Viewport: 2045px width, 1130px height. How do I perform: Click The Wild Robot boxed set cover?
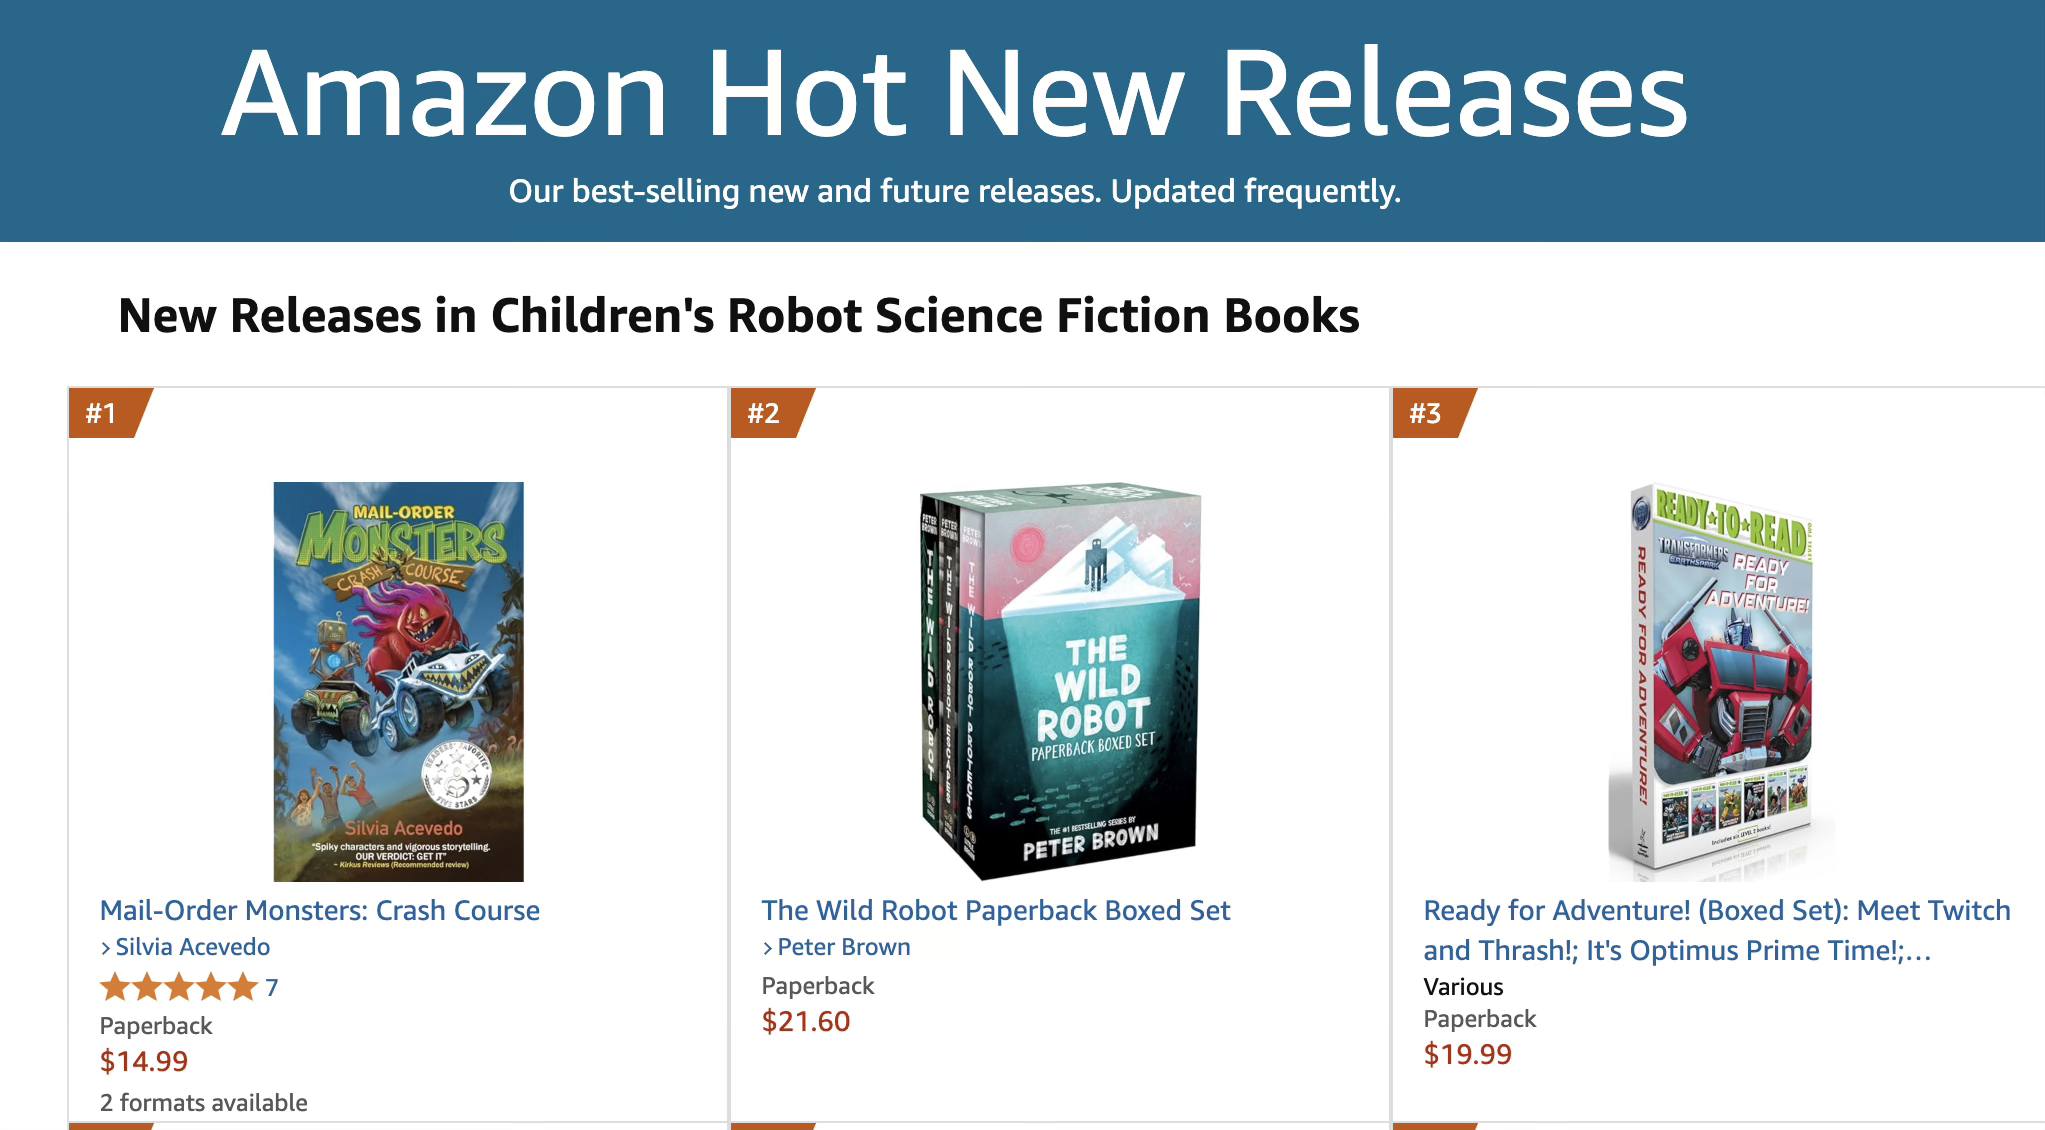pyautogui.click(x=1060, y=681)
